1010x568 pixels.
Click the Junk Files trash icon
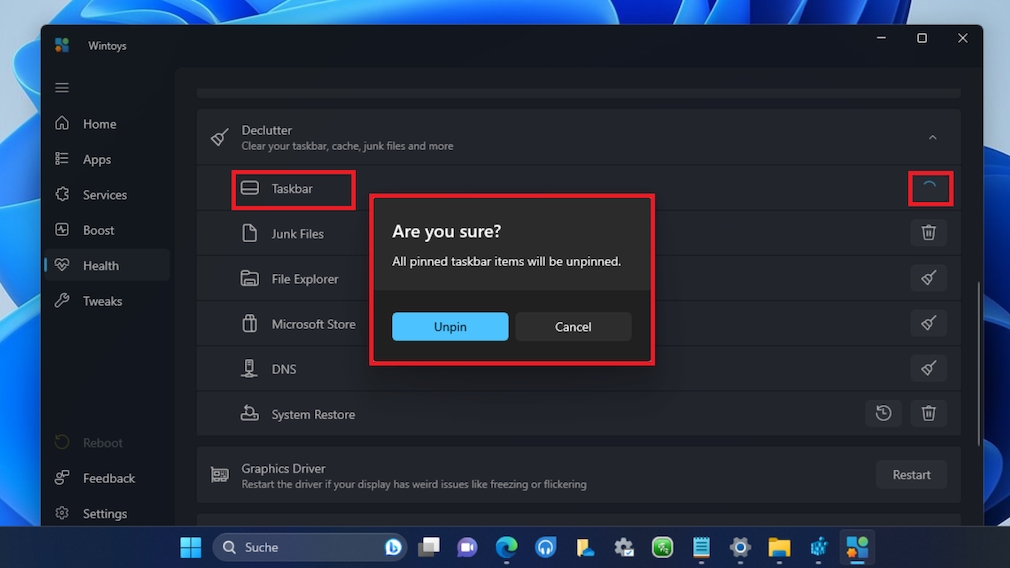click(x=928, y=233)
